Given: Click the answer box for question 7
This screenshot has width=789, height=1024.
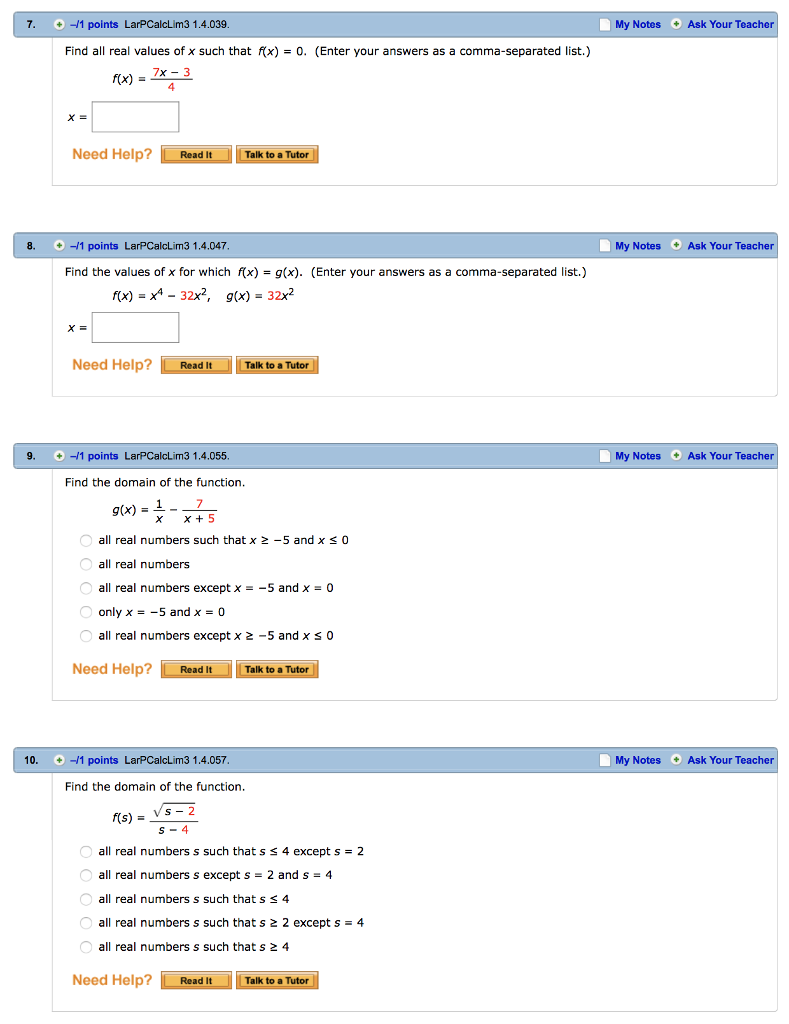Looking at the screenshot, I should [135, 116].
